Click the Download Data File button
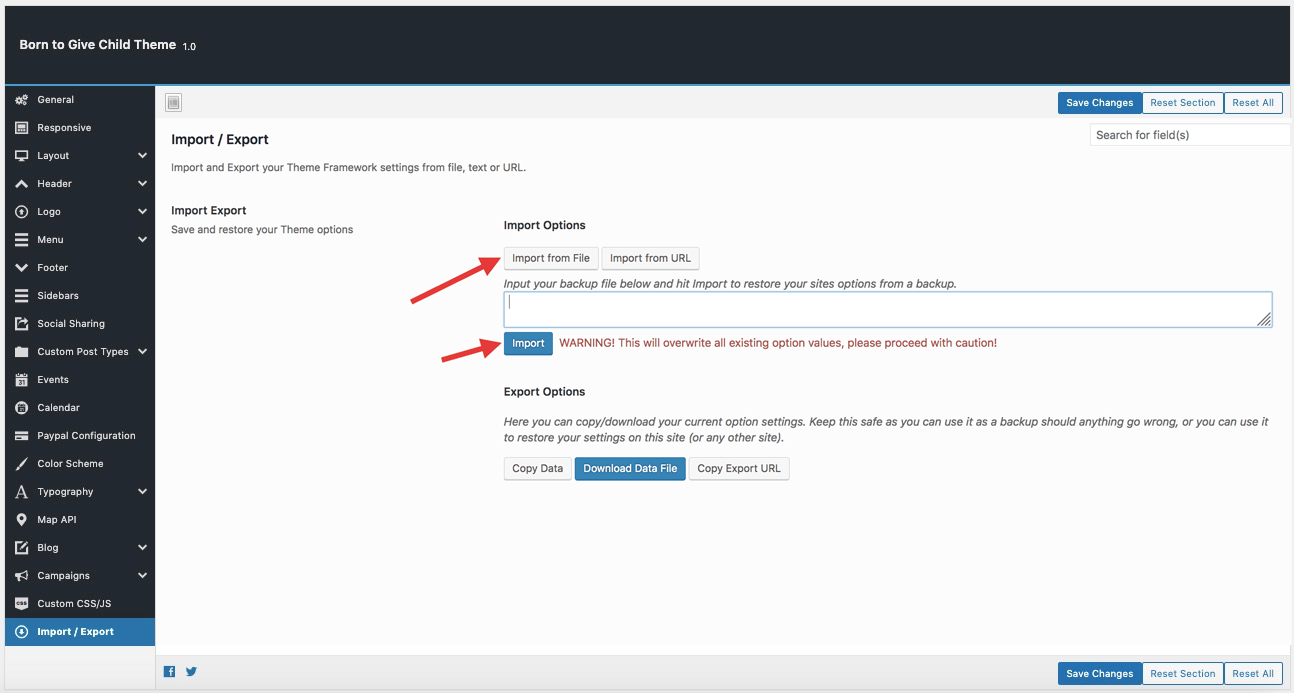1294x693 pixels. (630, 468)
